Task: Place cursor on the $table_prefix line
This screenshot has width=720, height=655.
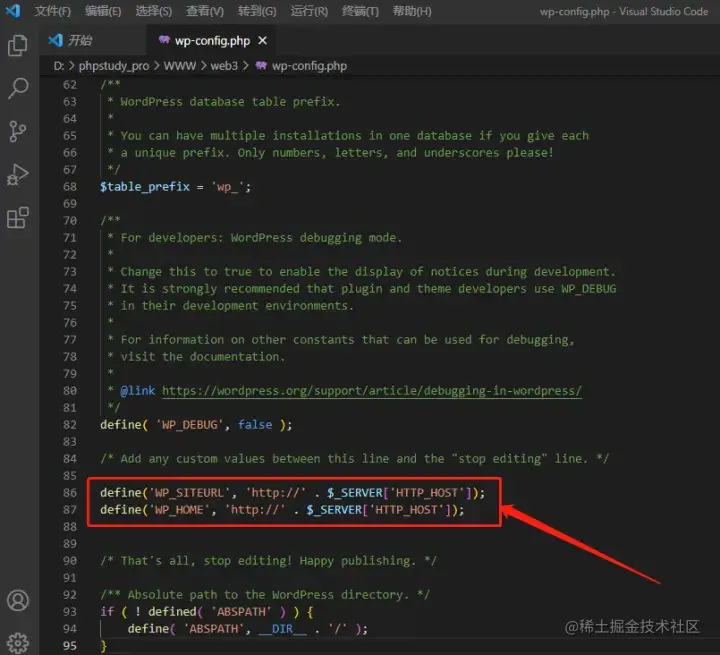Action: click(175, 187)
